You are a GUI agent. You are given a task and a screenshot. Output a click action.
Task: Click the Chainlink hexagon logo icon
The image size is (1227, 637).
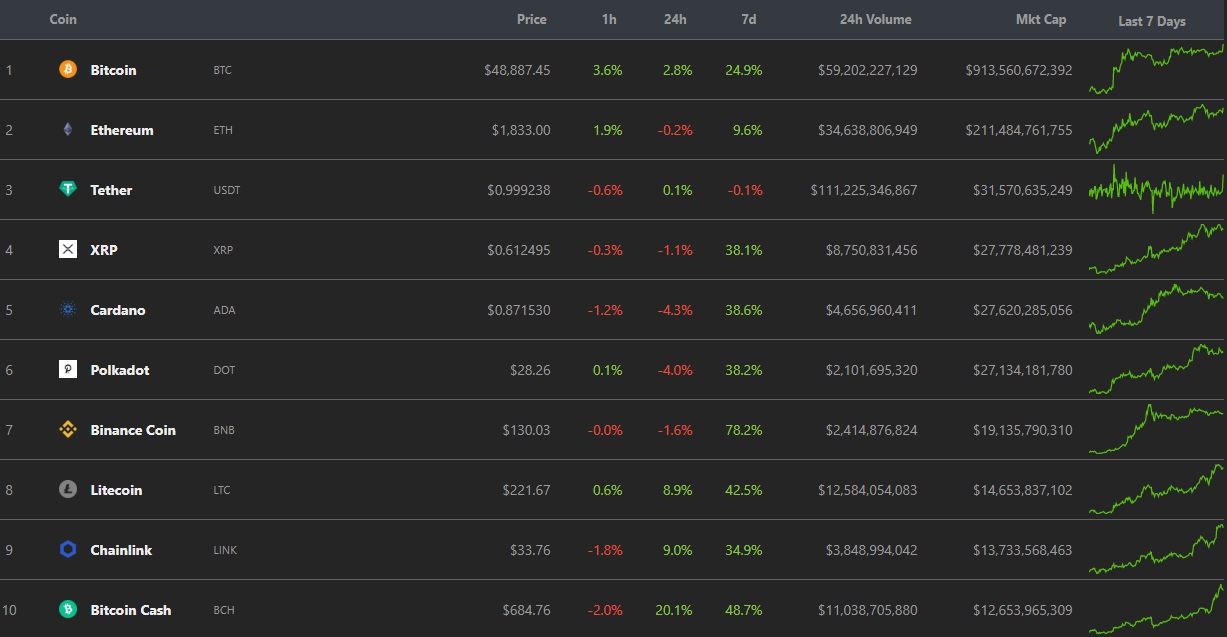(x=68, y=550)
